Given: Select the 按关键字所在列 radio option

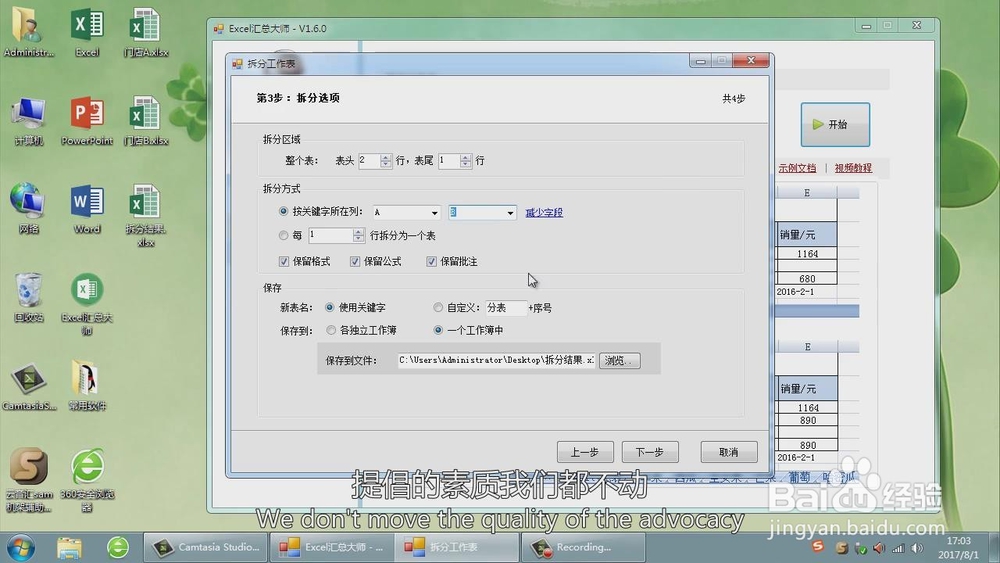Looking at the screenshot, I should pos(283,211).
